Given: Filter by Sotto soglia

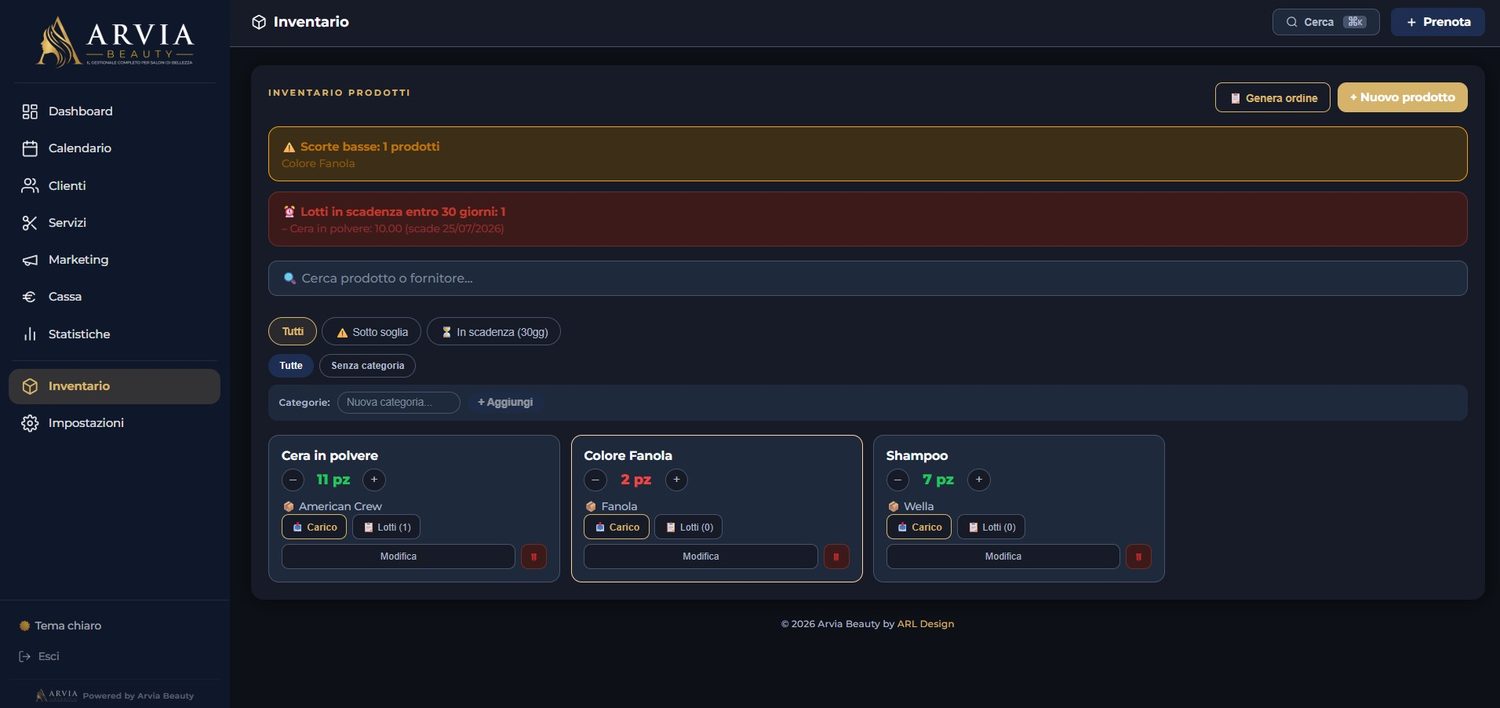Looking at the screenshot, I should coord(372,332).
